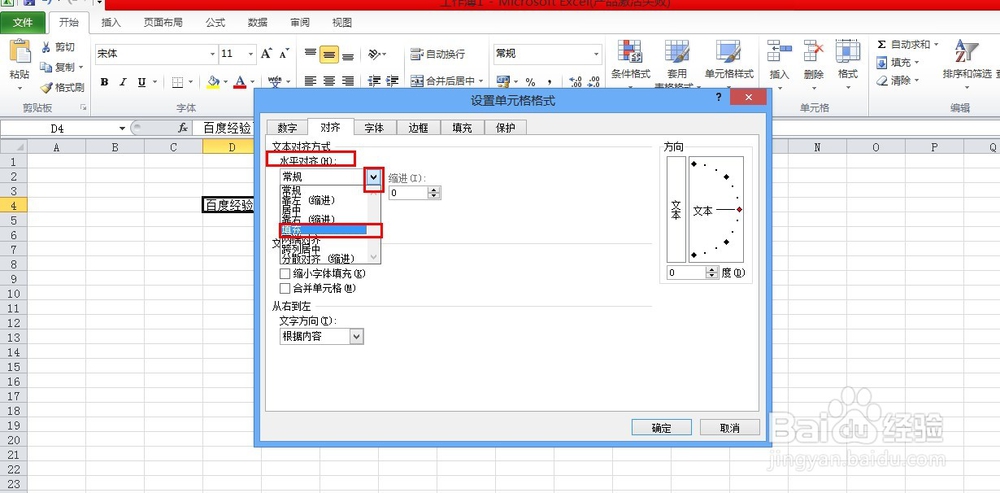Click the Increase Decimal icon
The width and height of the screenshot is (1000, 493).
[x=575, y=82]
